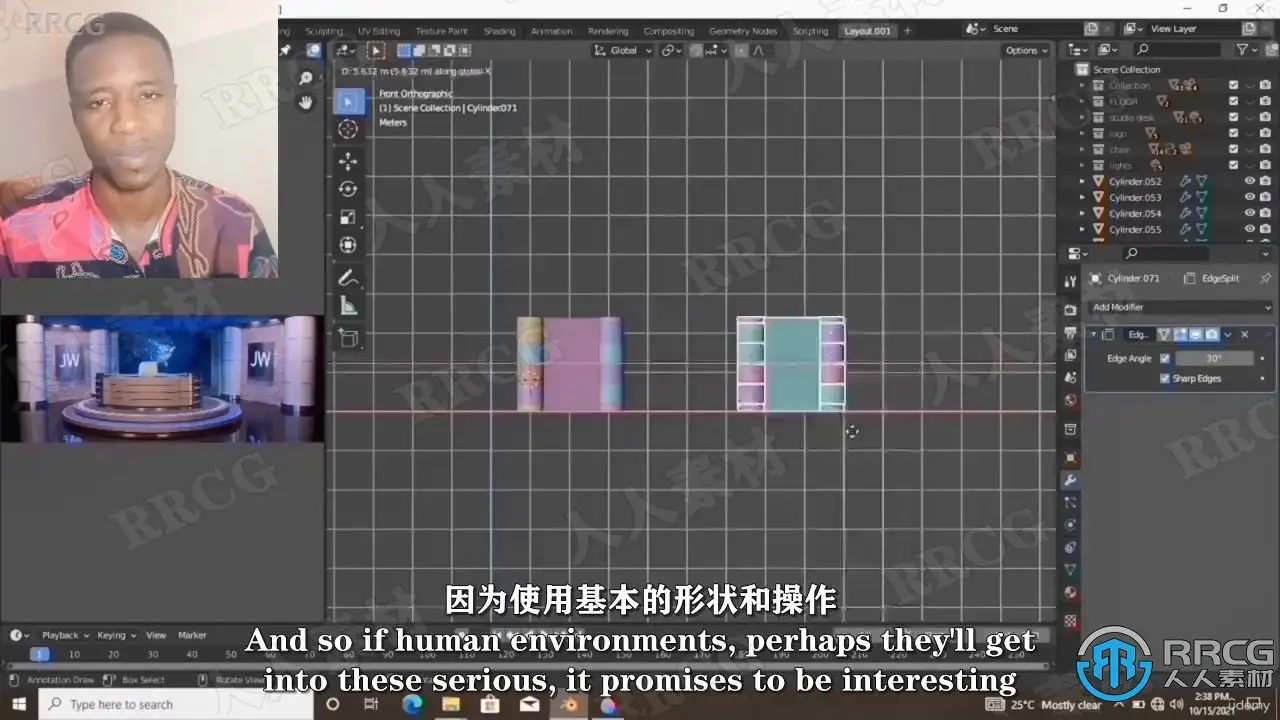
Task: Open the Particles properties tab
Action: 1071,503
